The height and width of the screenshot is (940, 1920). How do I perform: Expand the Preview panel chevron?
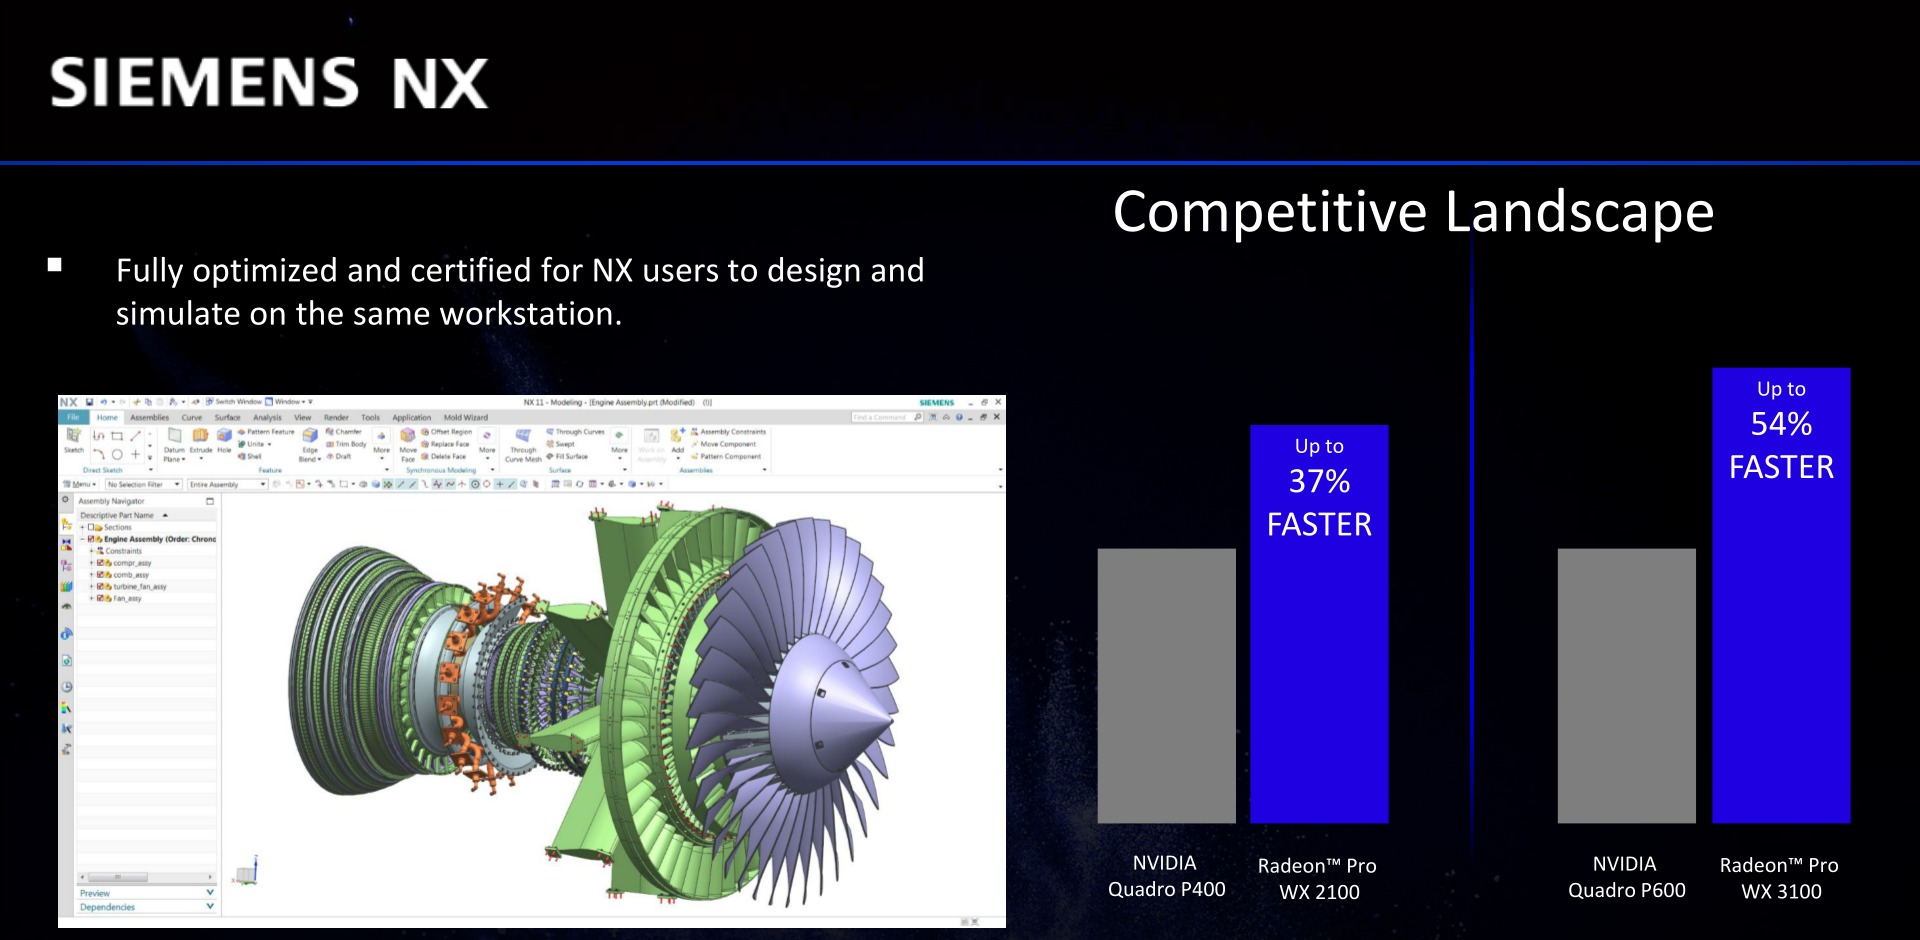(210, 892)
